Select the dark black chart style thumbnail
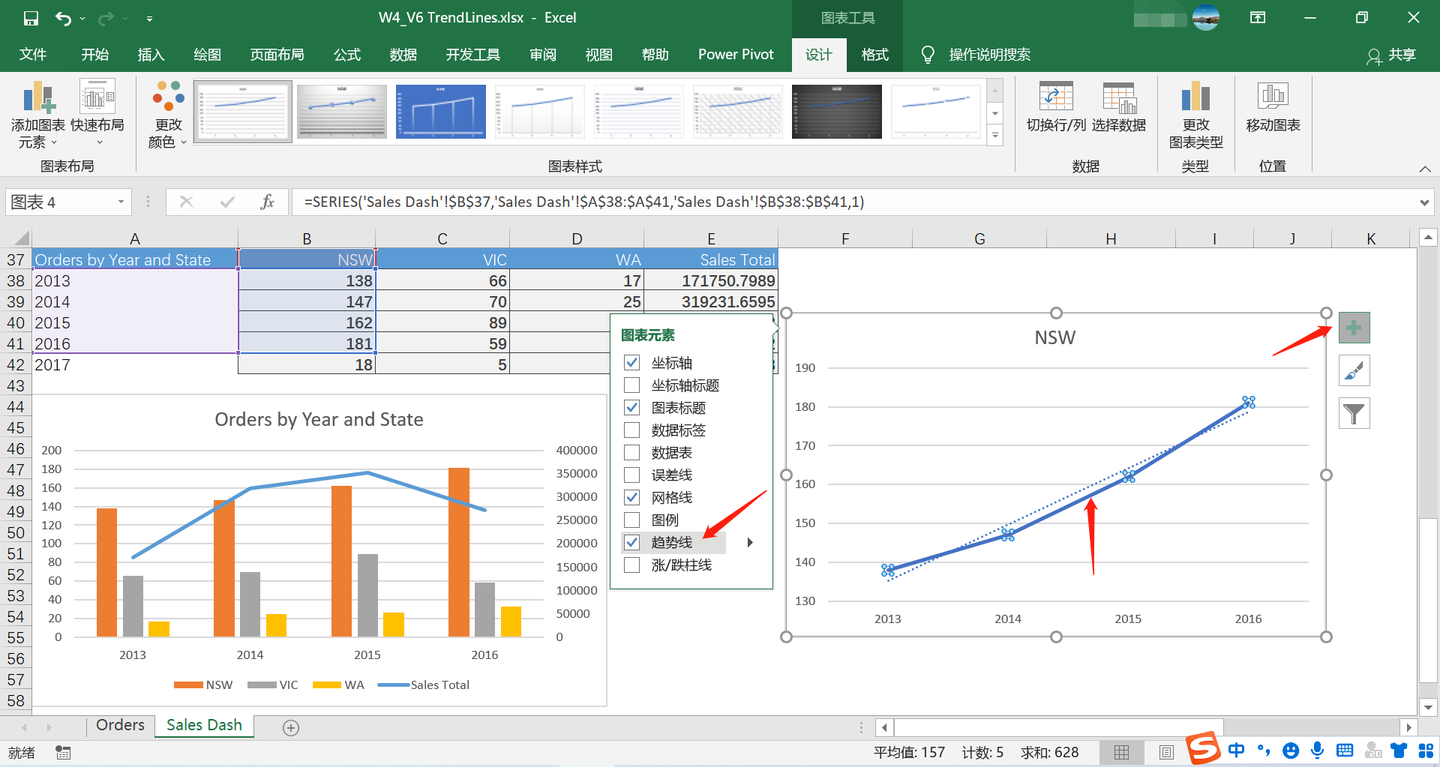1440x767 pixels. pos(836,111)
